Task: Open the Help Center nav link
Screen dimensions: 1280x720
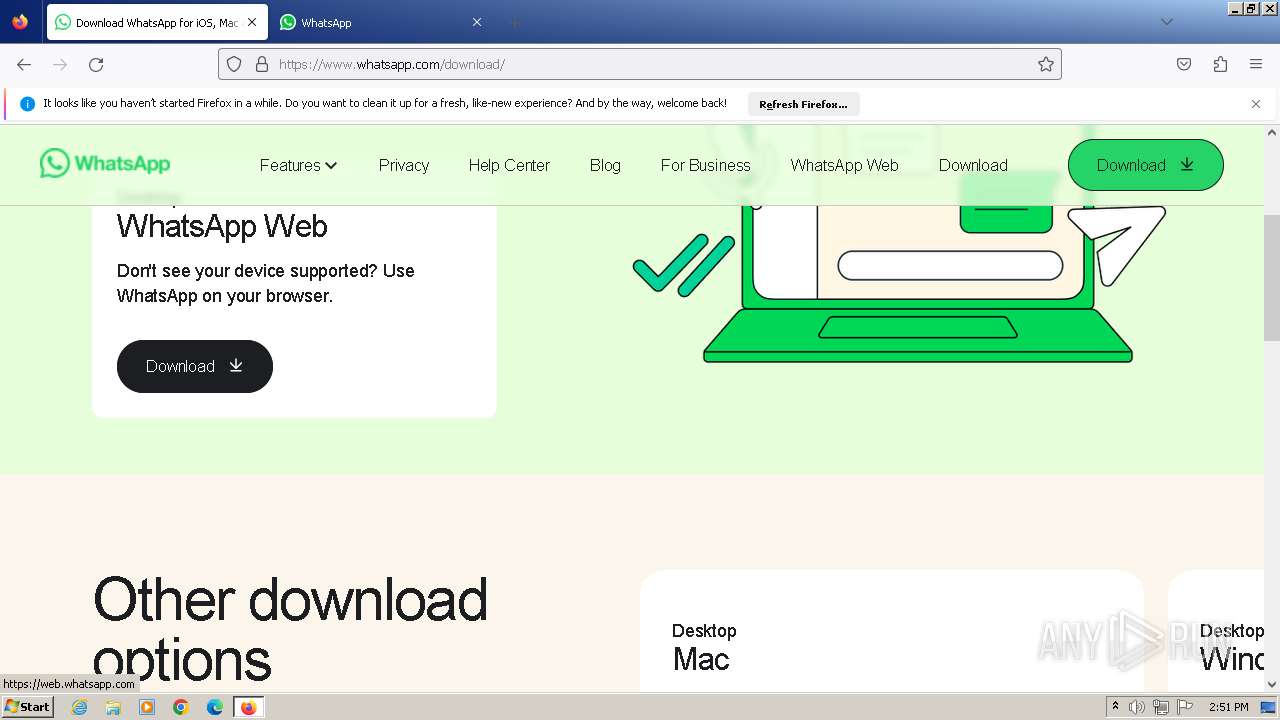Action: pyautogui.click(x=509, y=165)
